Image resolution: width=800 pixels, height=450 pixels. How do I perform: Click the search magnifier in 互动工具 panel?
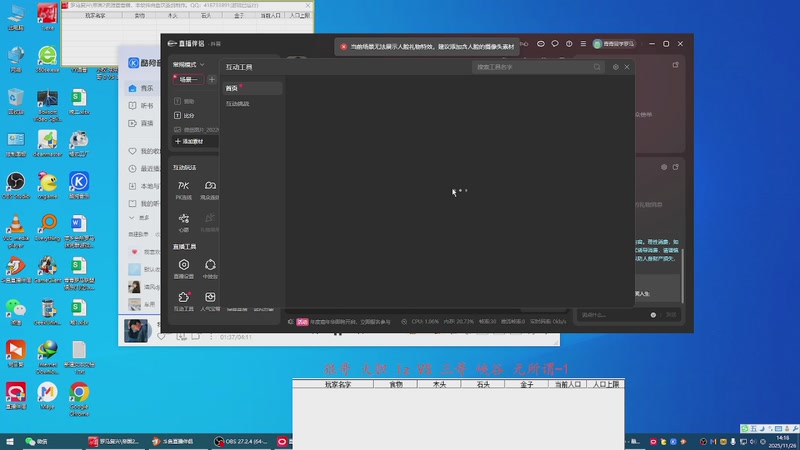tap(596, 67)
